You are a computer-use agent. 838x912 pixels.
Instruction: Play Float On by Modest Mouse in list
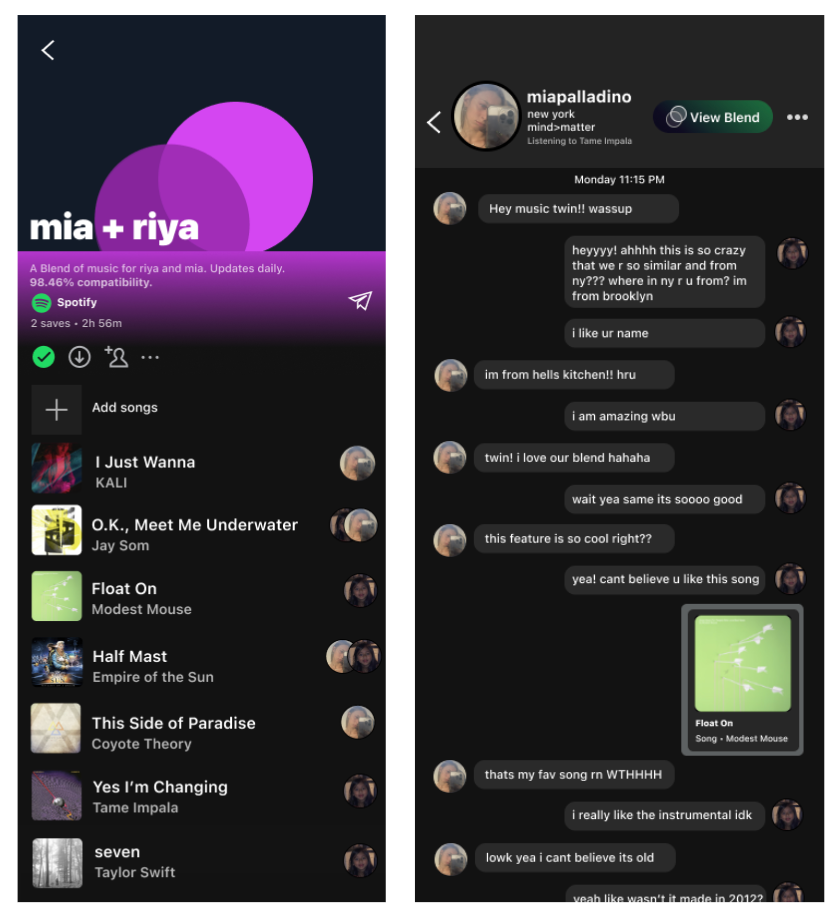coord(202,598)
